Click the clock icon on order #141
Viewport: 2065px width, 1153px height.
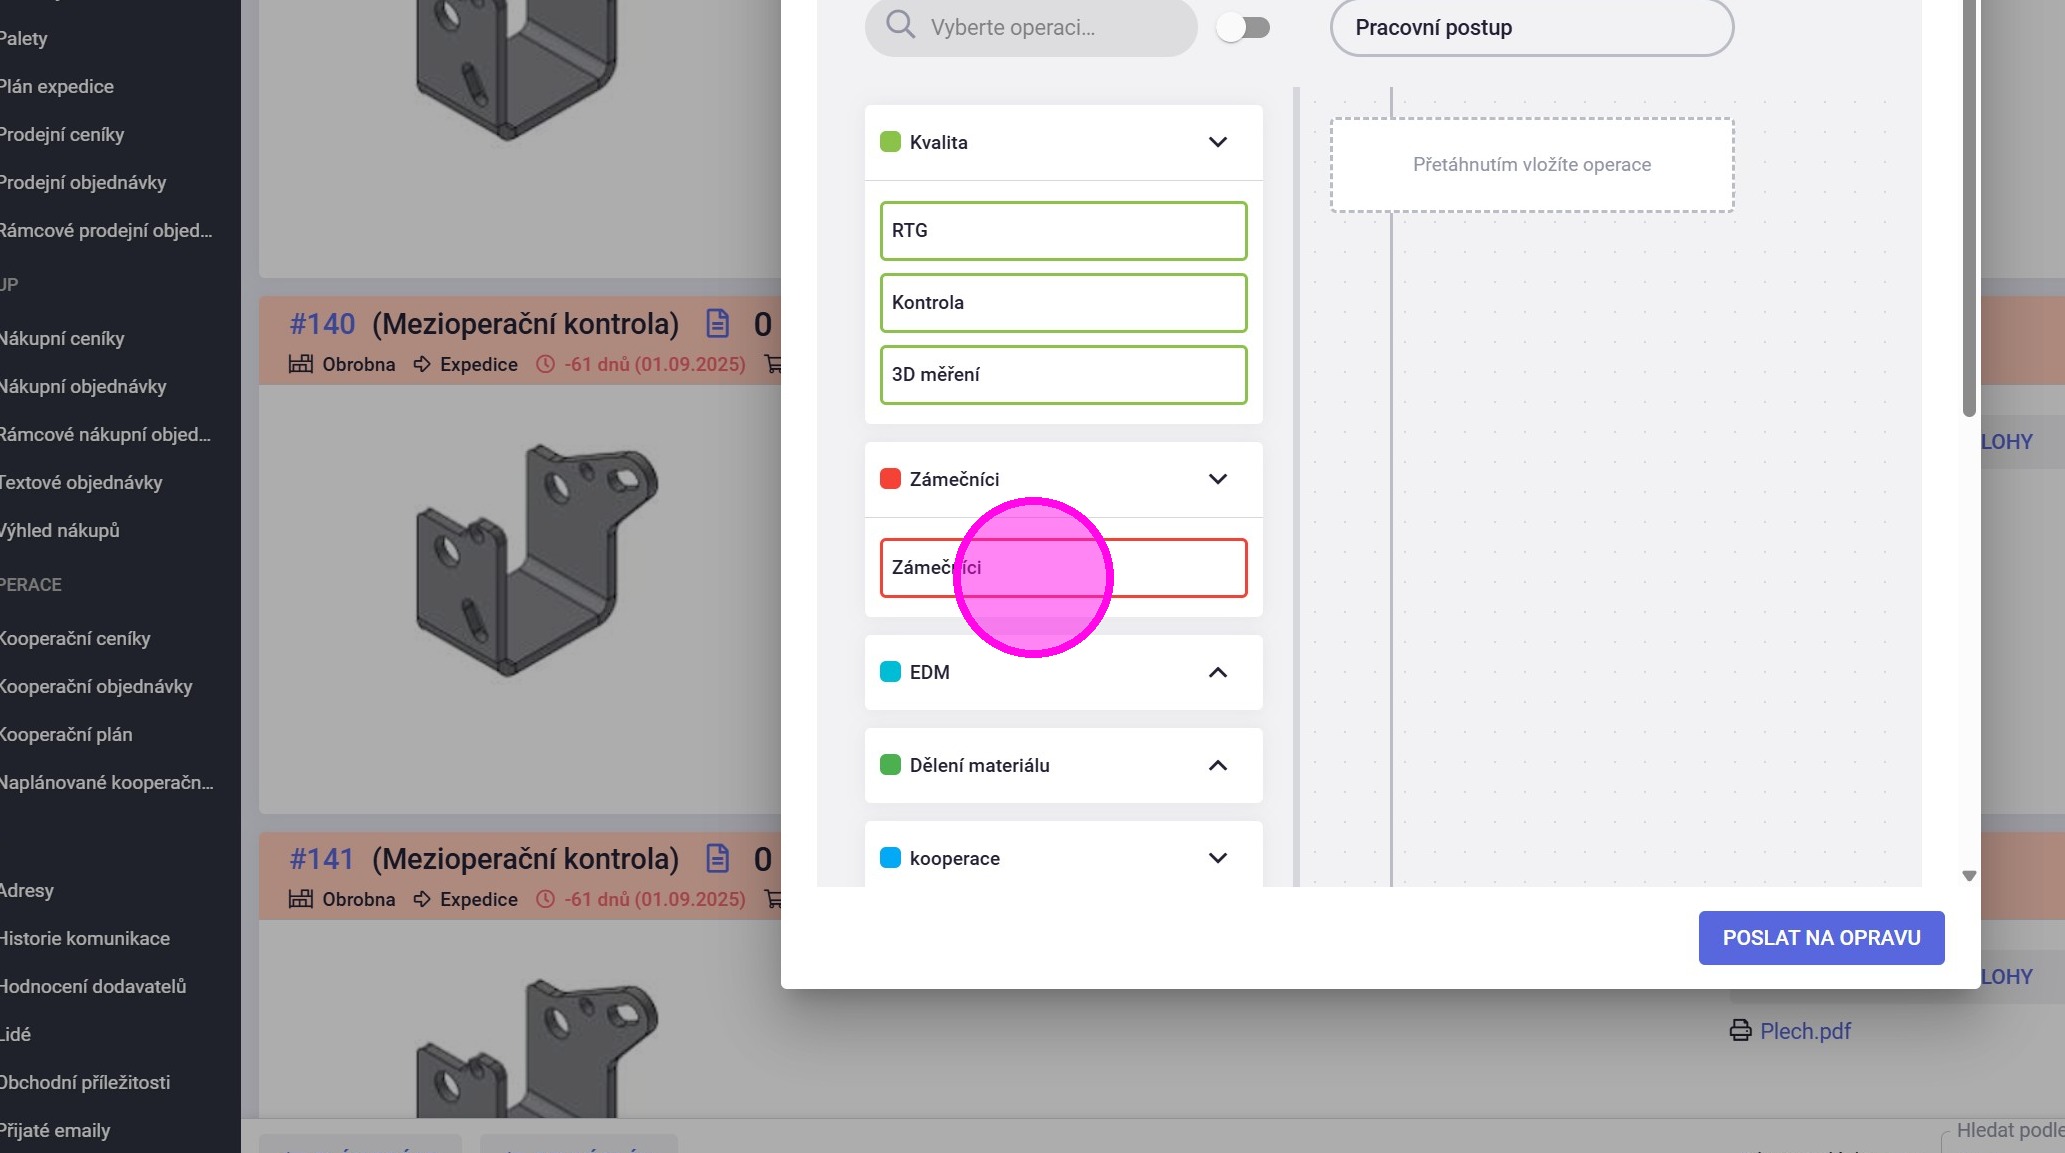545,900
